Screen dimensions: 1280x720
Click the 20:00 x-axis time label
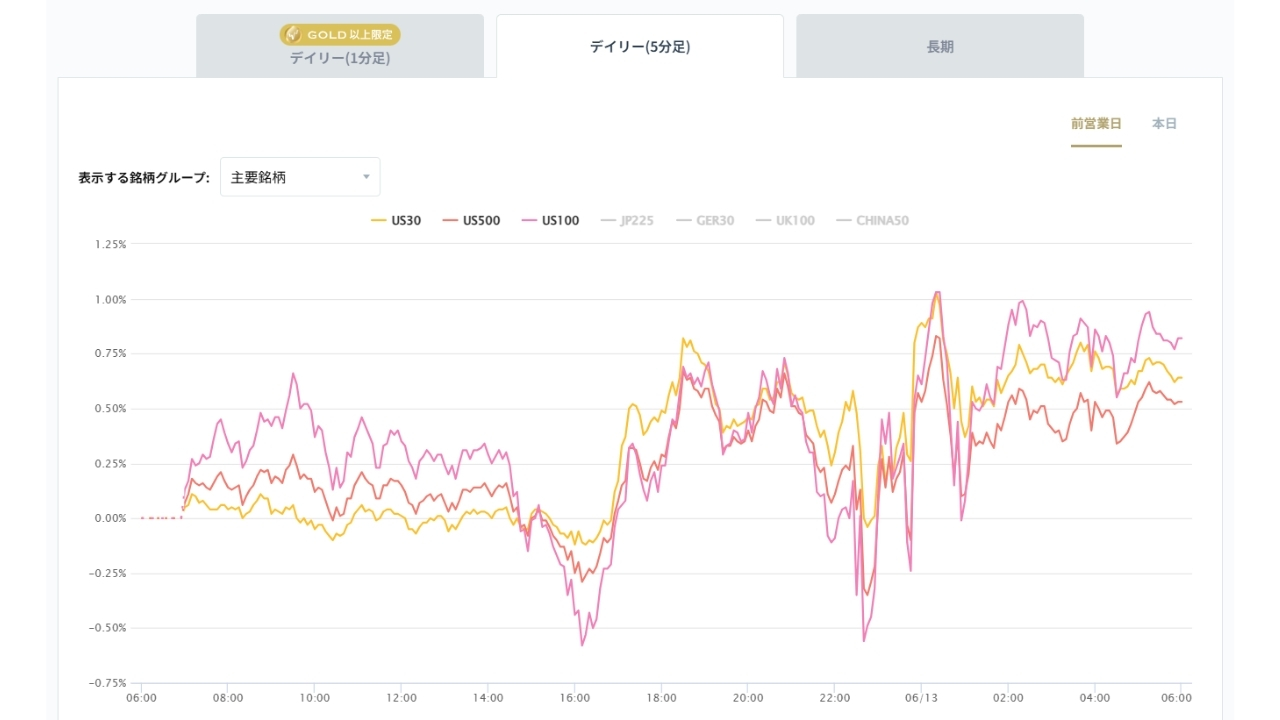(748, 697)
